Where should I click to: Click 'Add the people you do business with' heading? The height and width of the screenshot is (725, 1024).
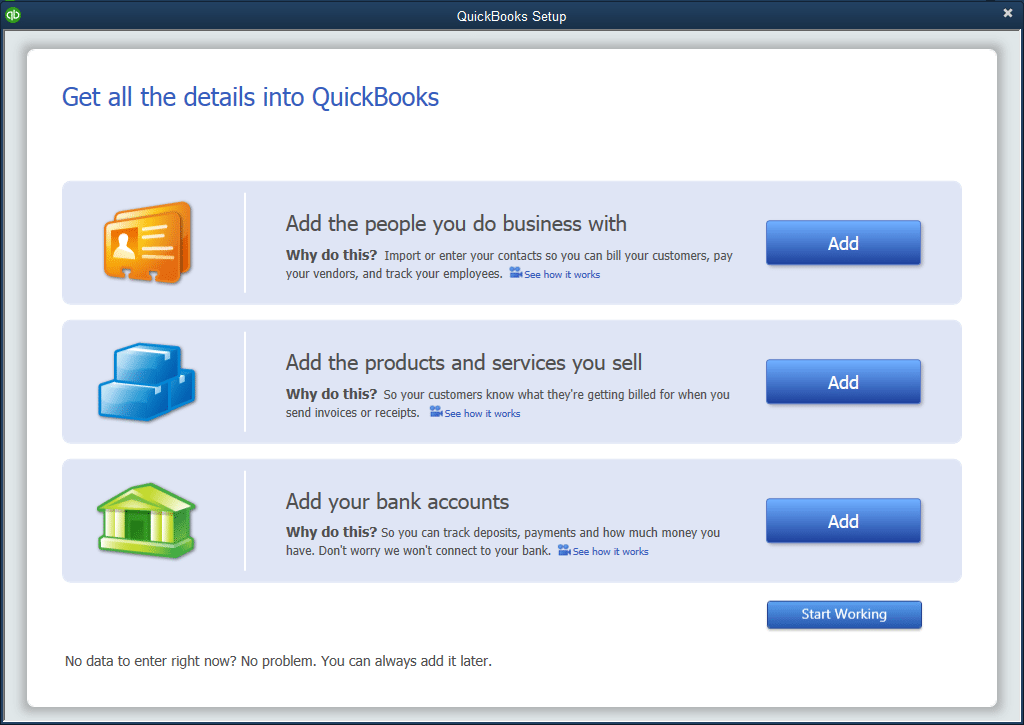(x=456, y=224)
